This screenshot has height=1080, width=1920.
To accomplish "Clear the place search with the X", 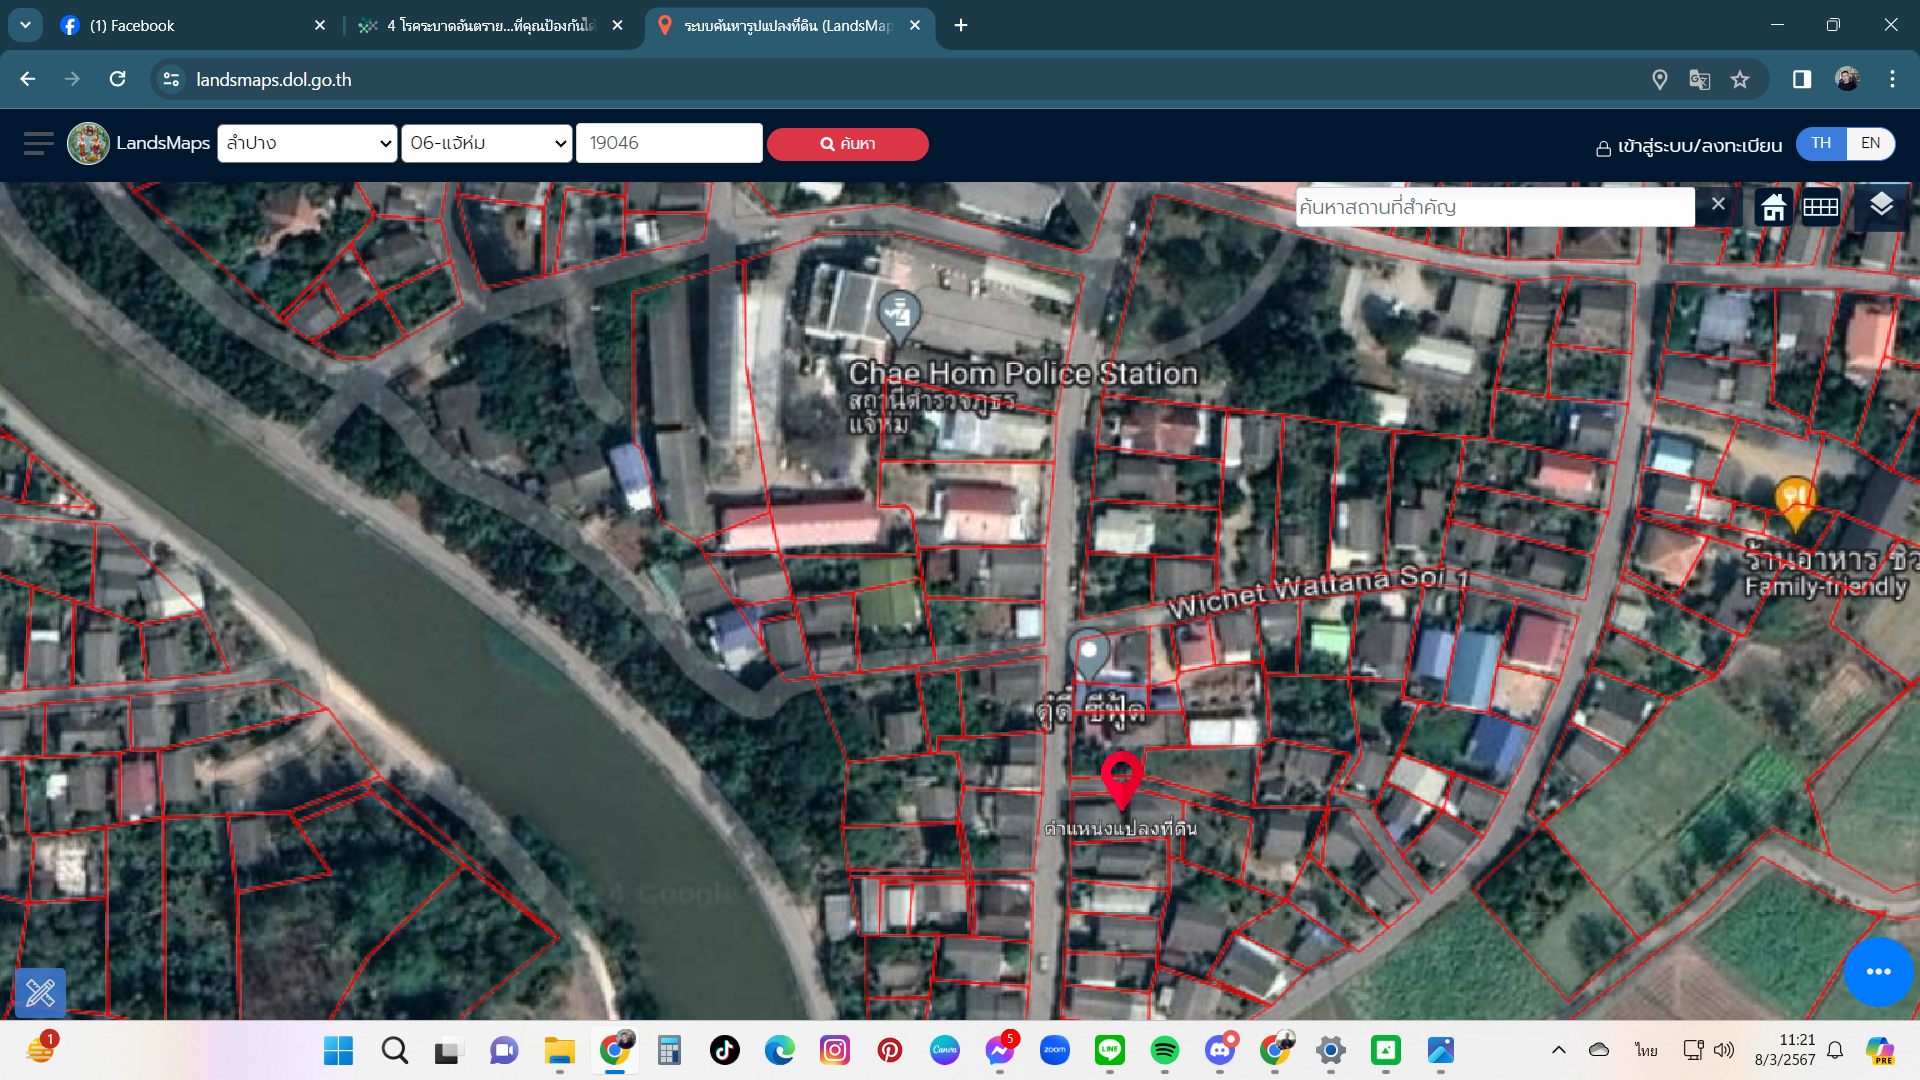I will (x=1718, y=204).
